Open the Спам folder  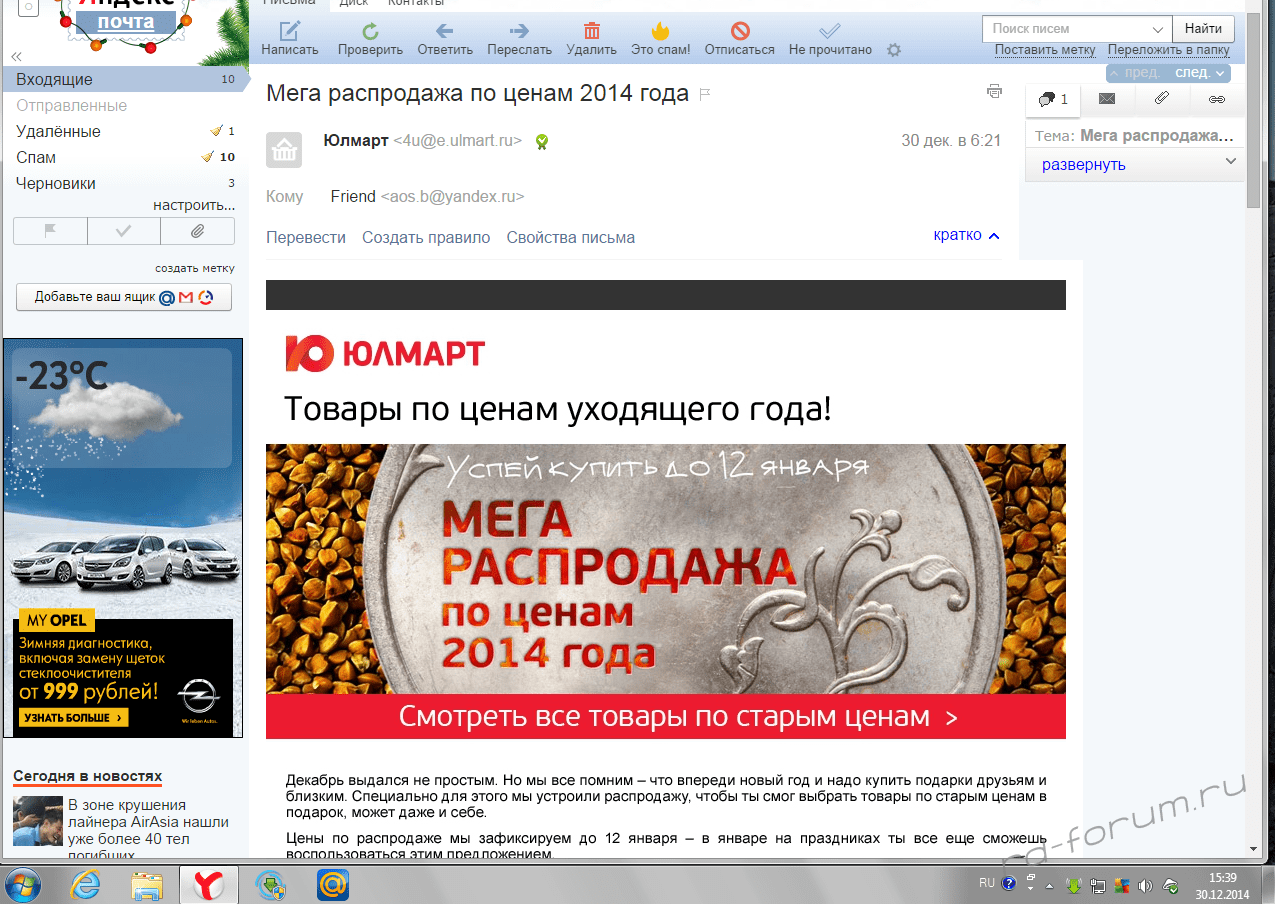(36, 157)
